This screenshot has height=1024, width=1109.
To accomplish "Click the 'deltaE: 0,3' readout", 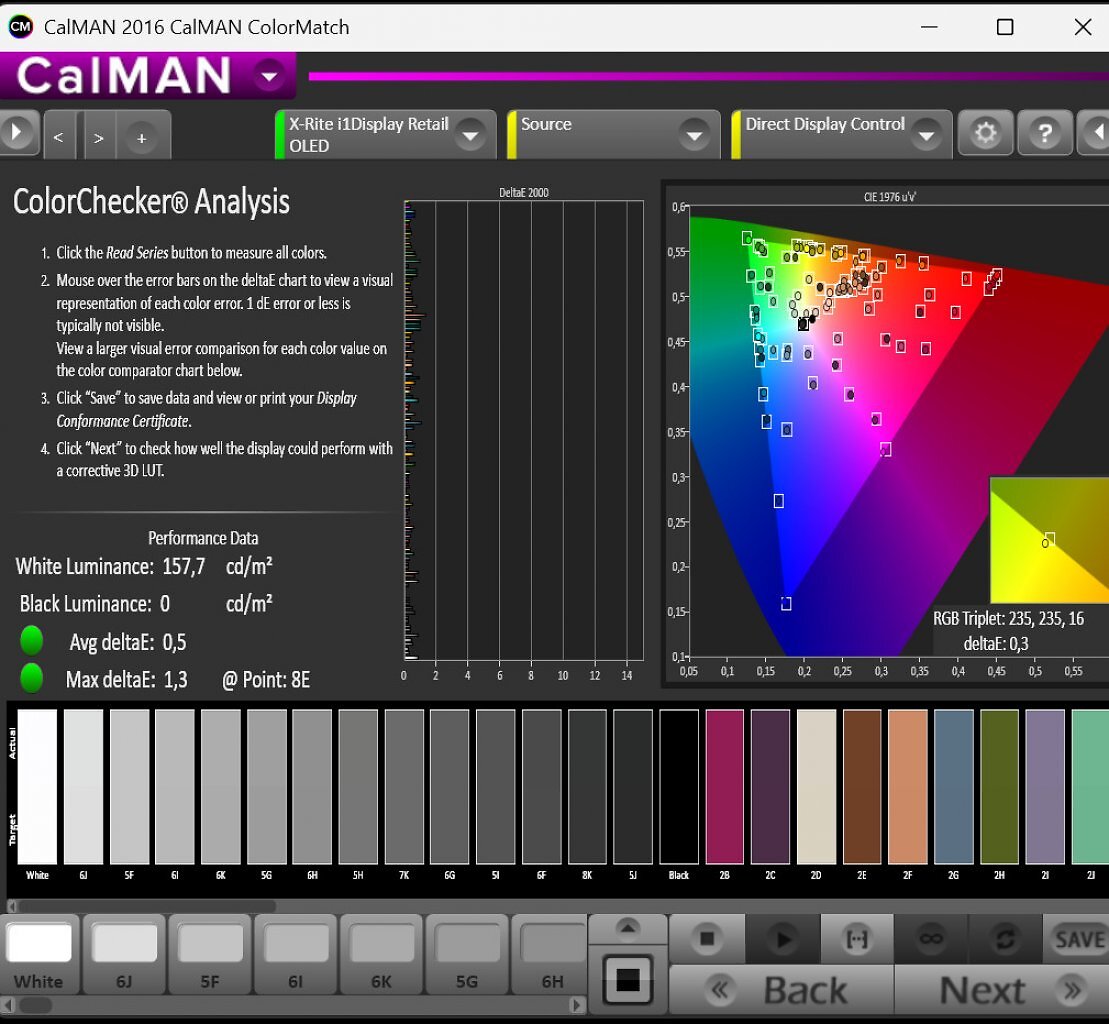I will pos(996,644).
